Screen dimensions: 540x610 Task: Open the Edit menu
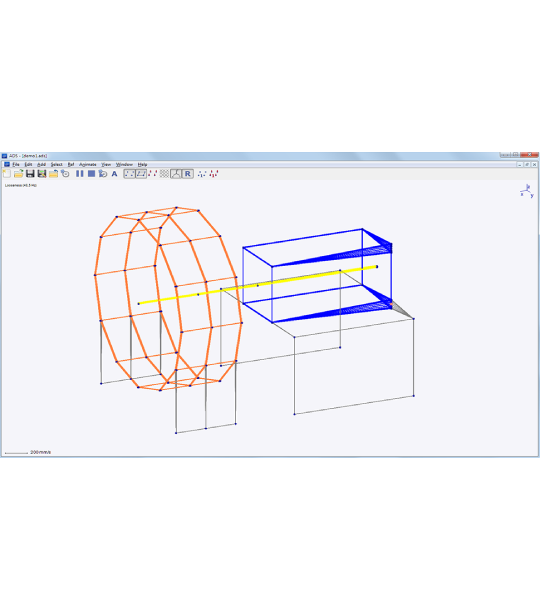point(28,165)
